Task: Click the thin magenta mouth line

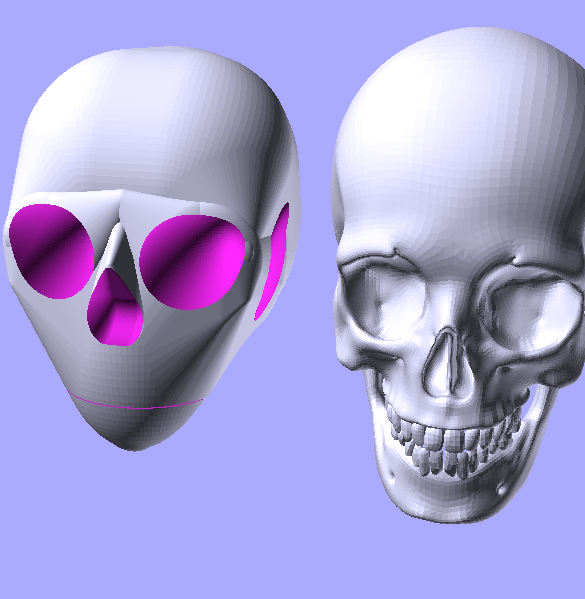Action: 136,403
